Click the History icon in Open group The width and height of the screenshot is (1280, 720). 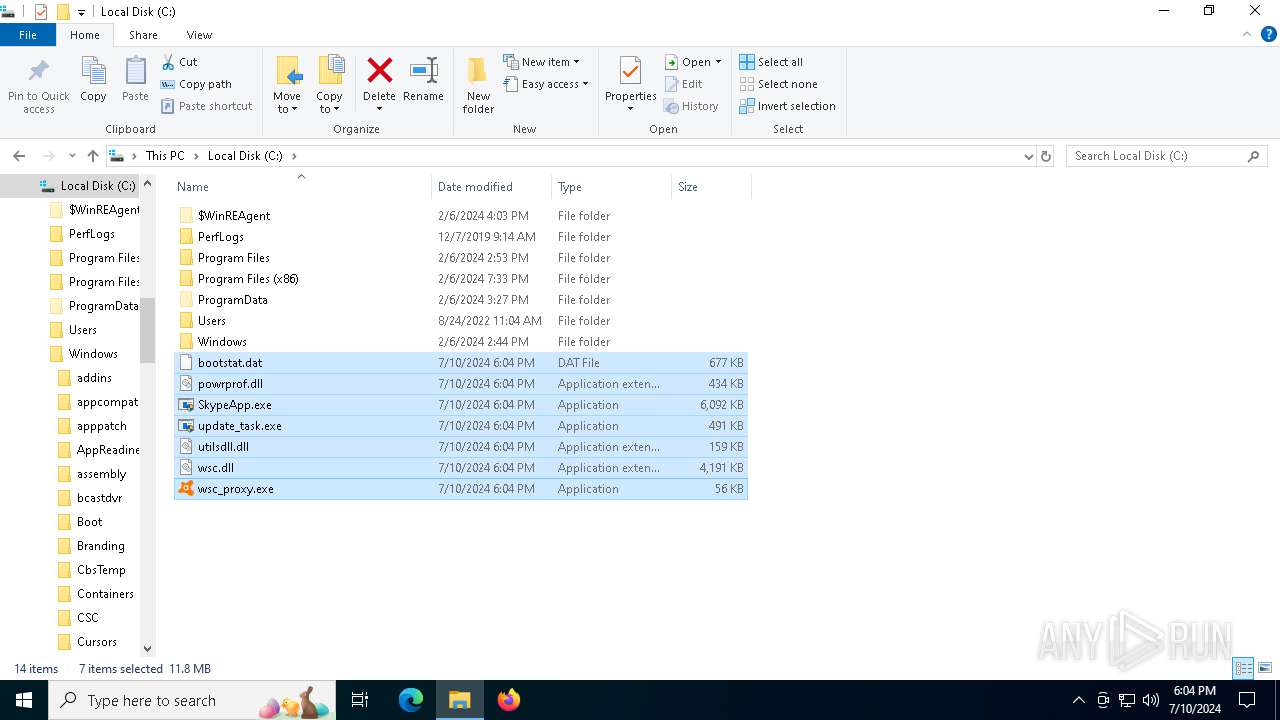[691, 106]
